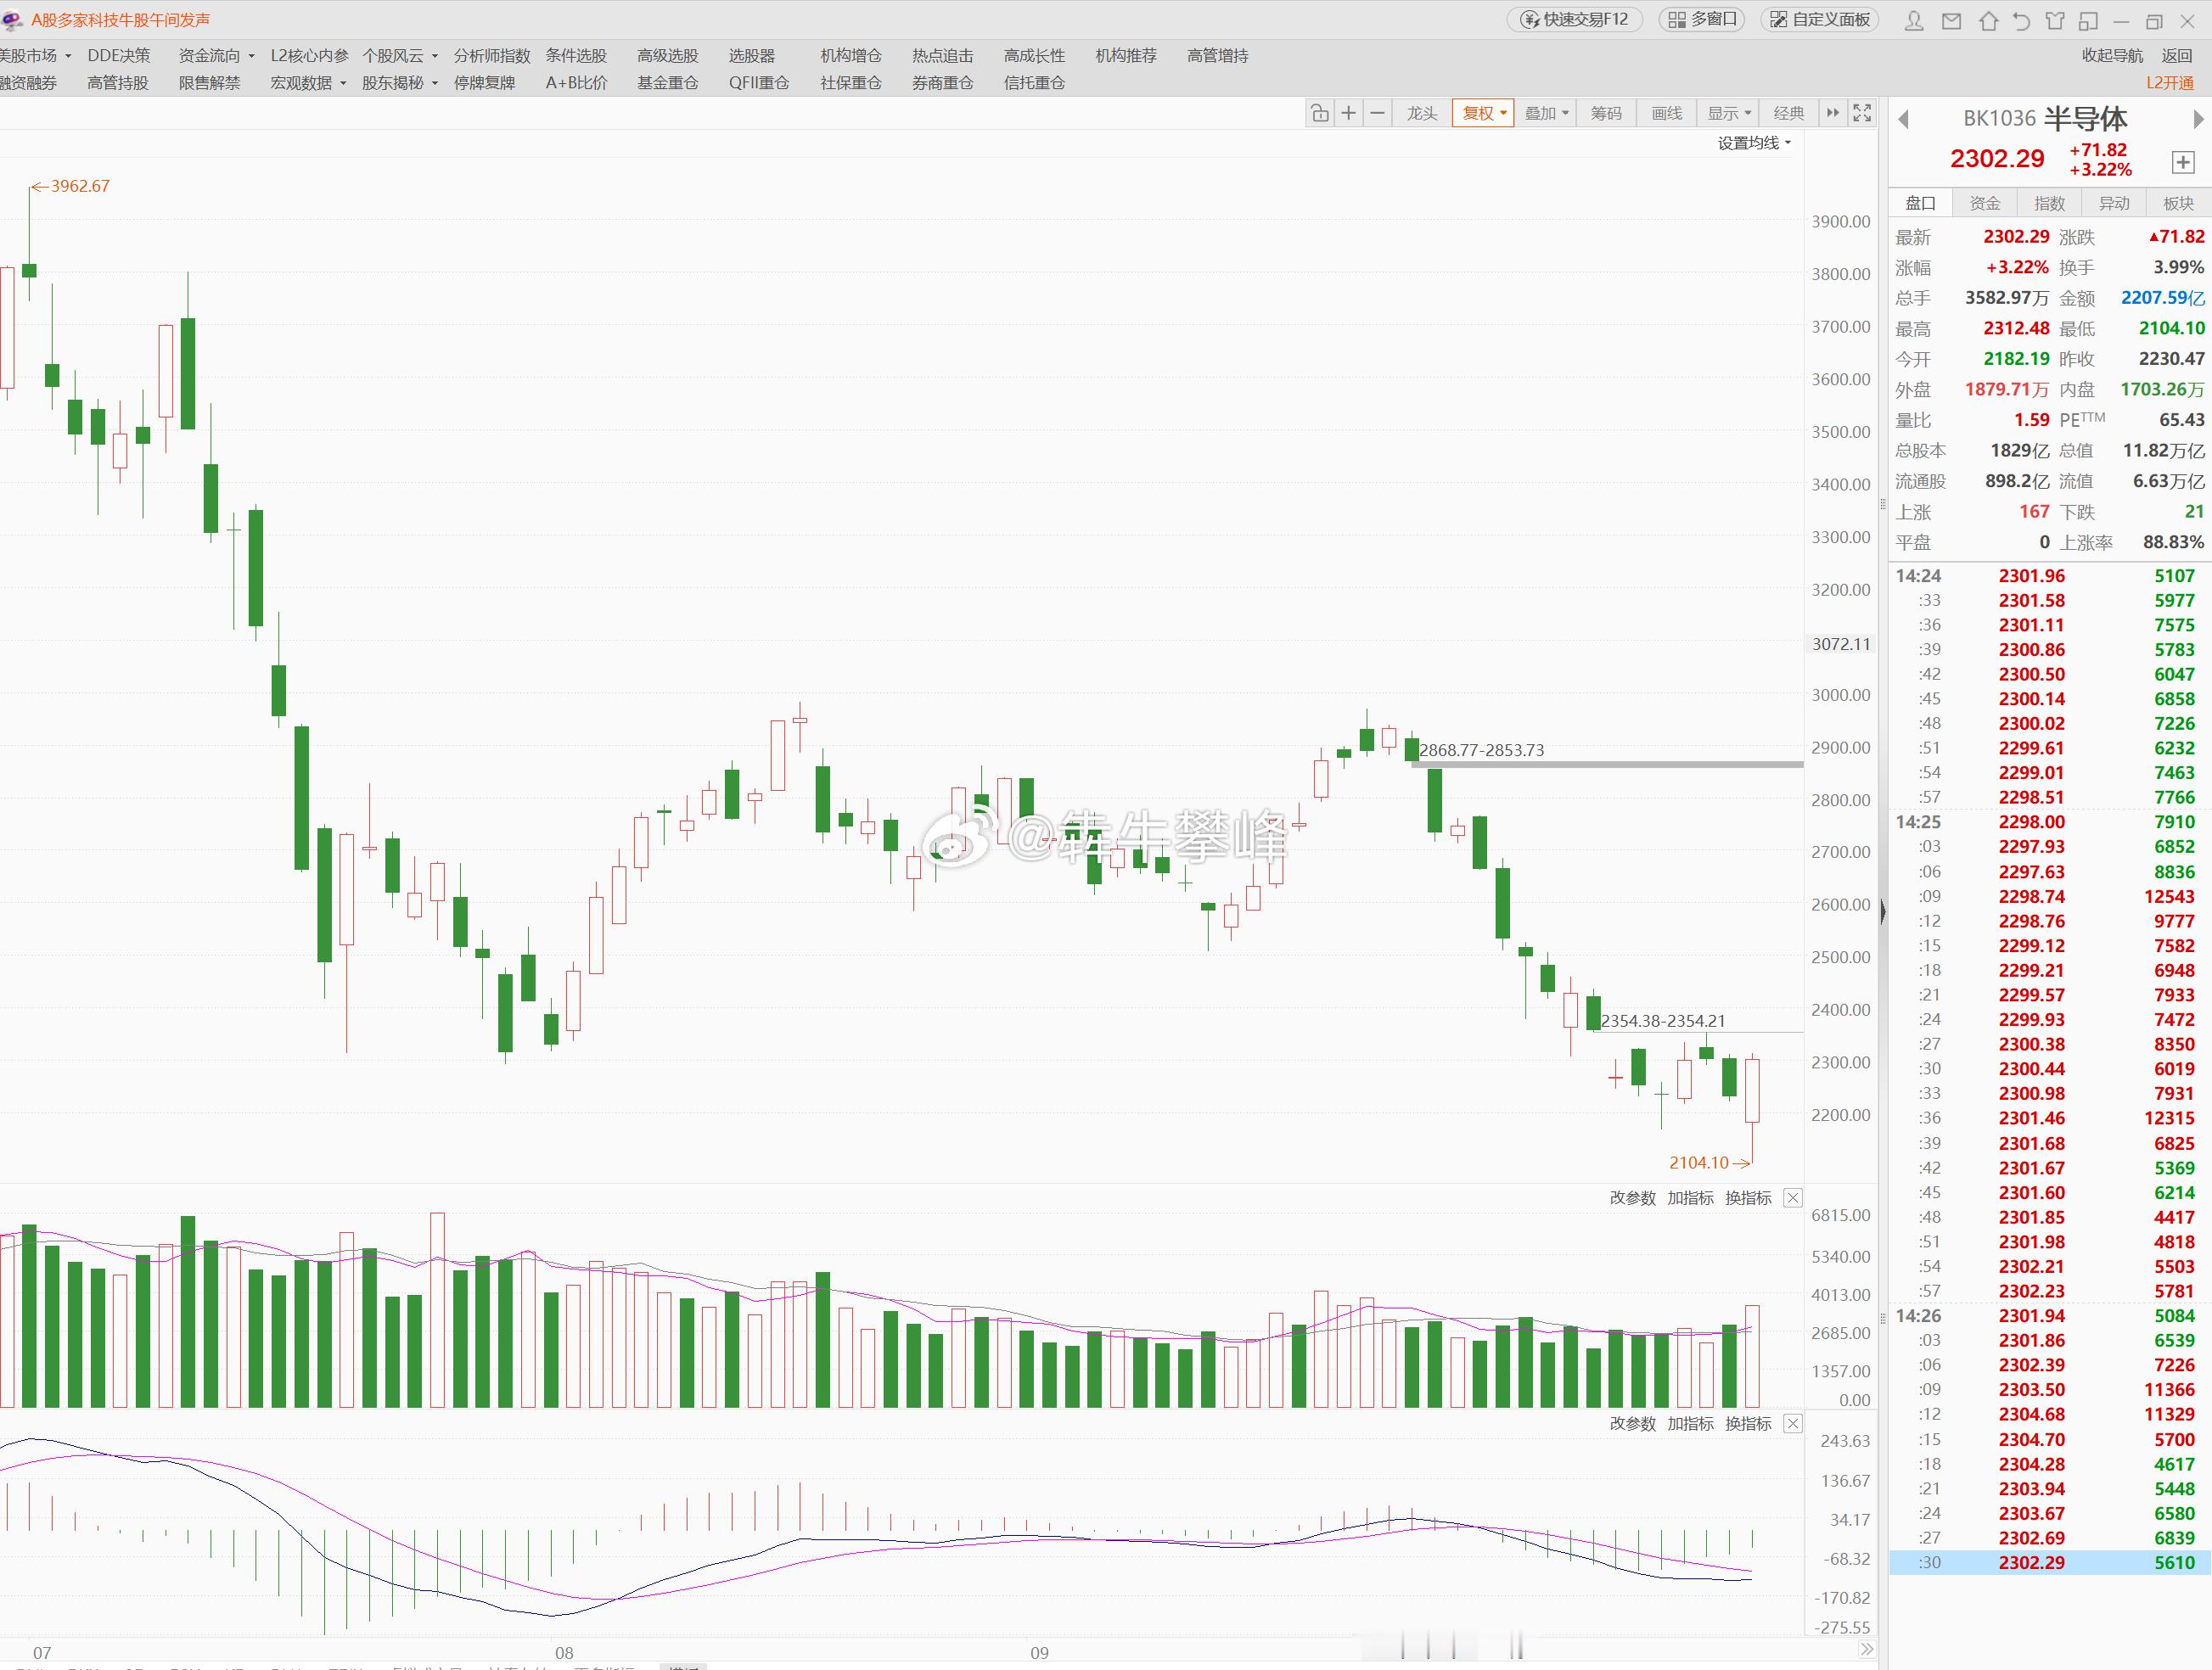Toggle 筹码 chip distribution panel
The image size is (2212, 1670).
tap(1606, 113)
